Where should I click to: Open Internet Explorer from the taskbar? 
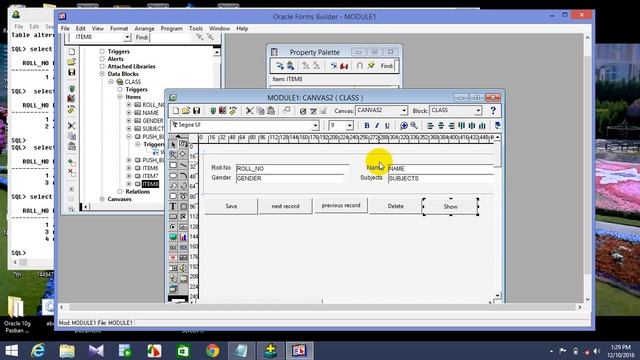pos(38,351)
